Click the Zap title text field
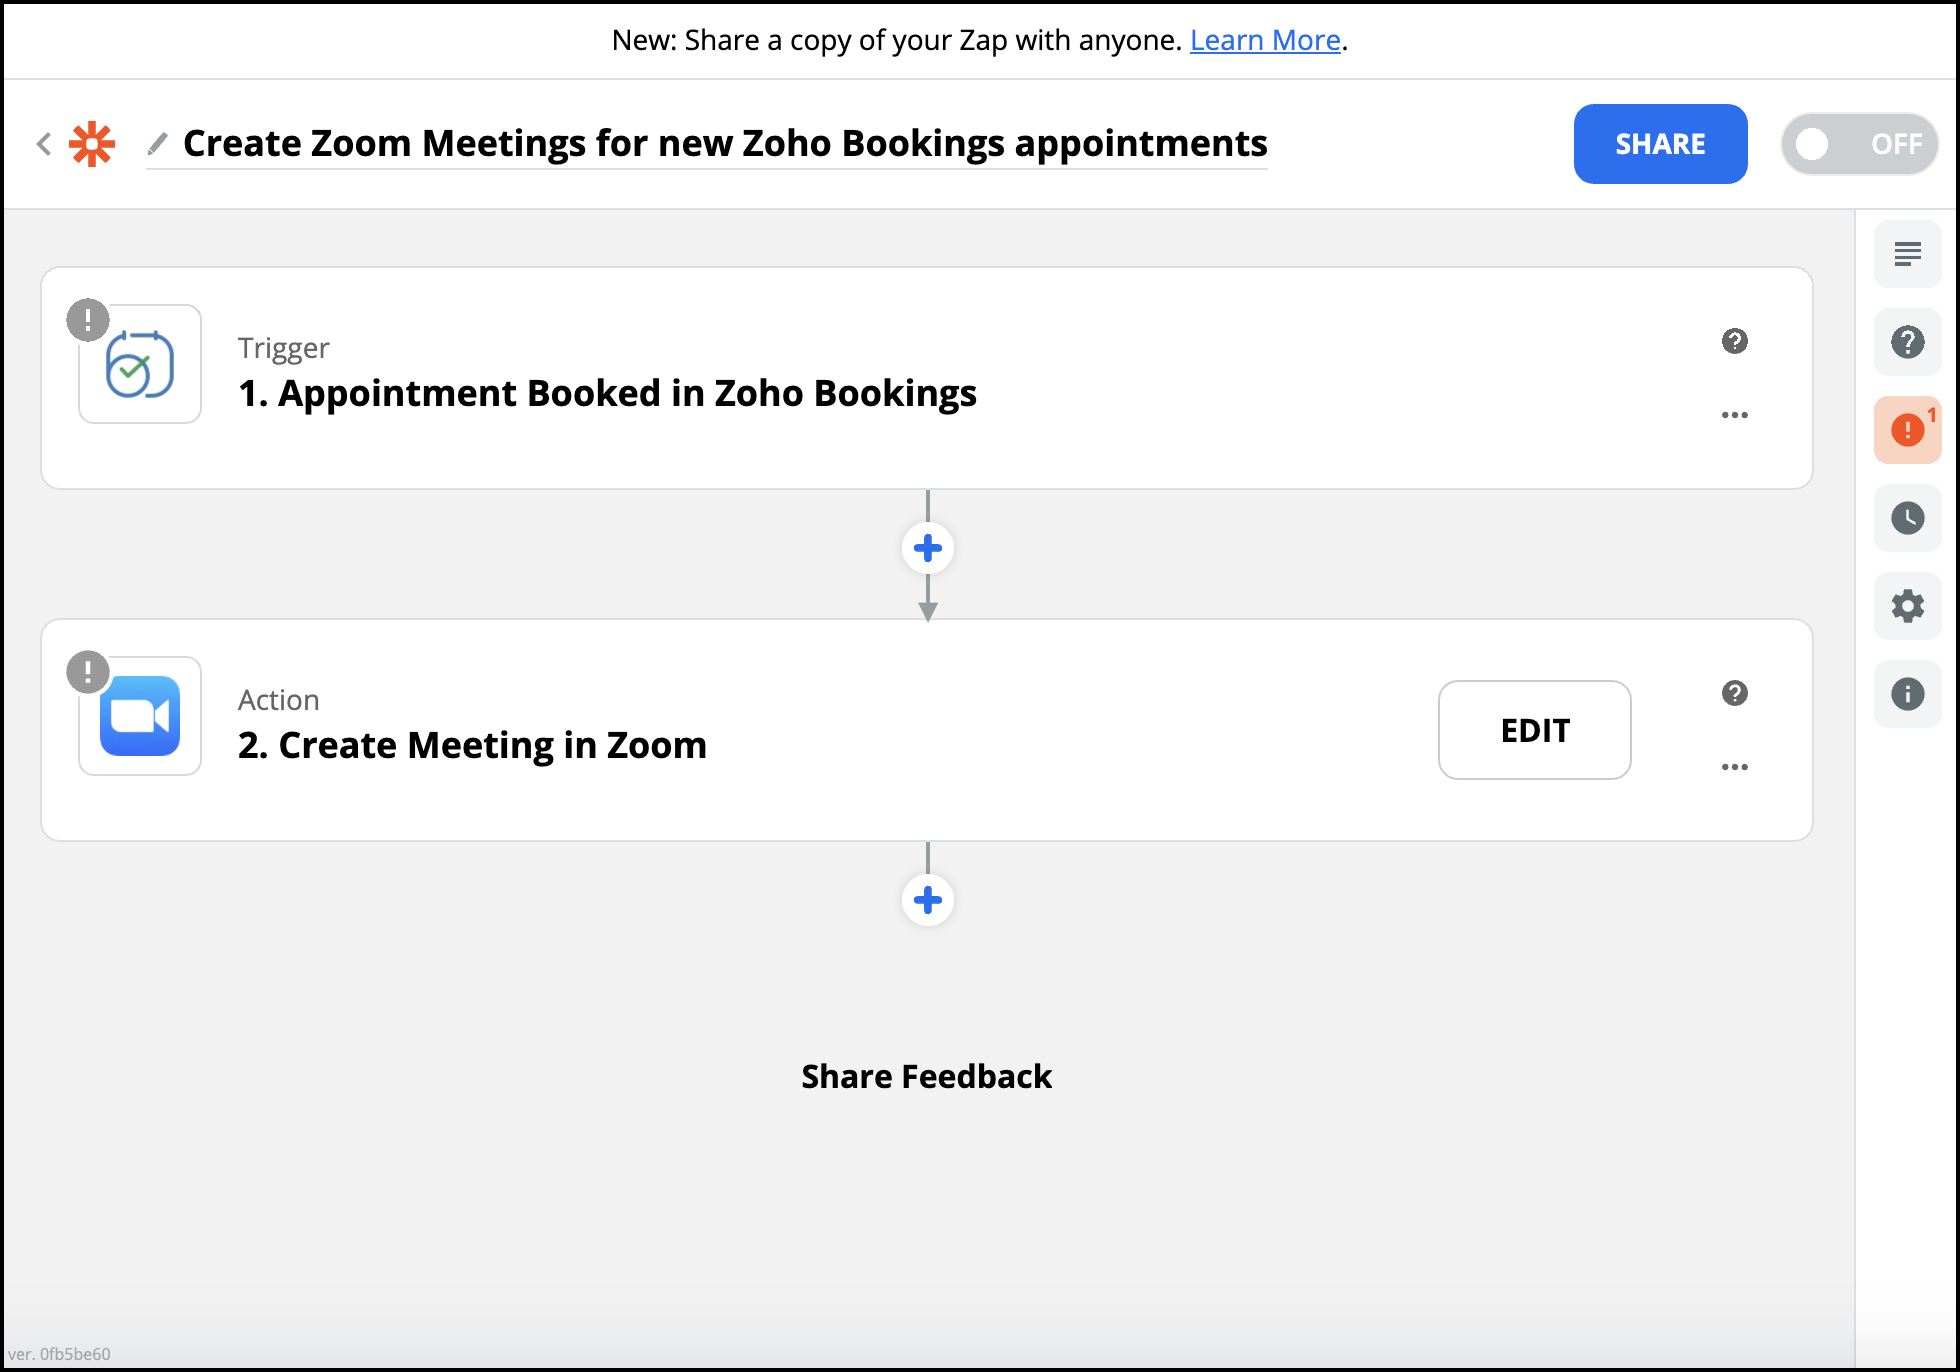The width and height of the screenshot is (1960, 1372). click(725, 144)
